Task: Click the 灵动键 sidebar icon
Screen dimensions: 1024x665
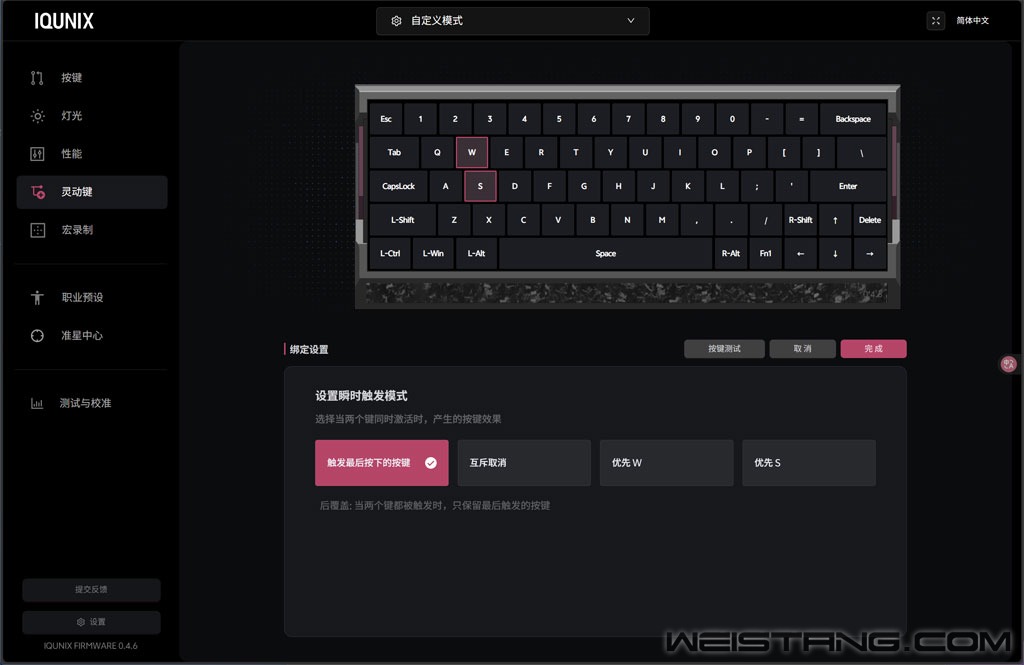Action: (37, 191)
